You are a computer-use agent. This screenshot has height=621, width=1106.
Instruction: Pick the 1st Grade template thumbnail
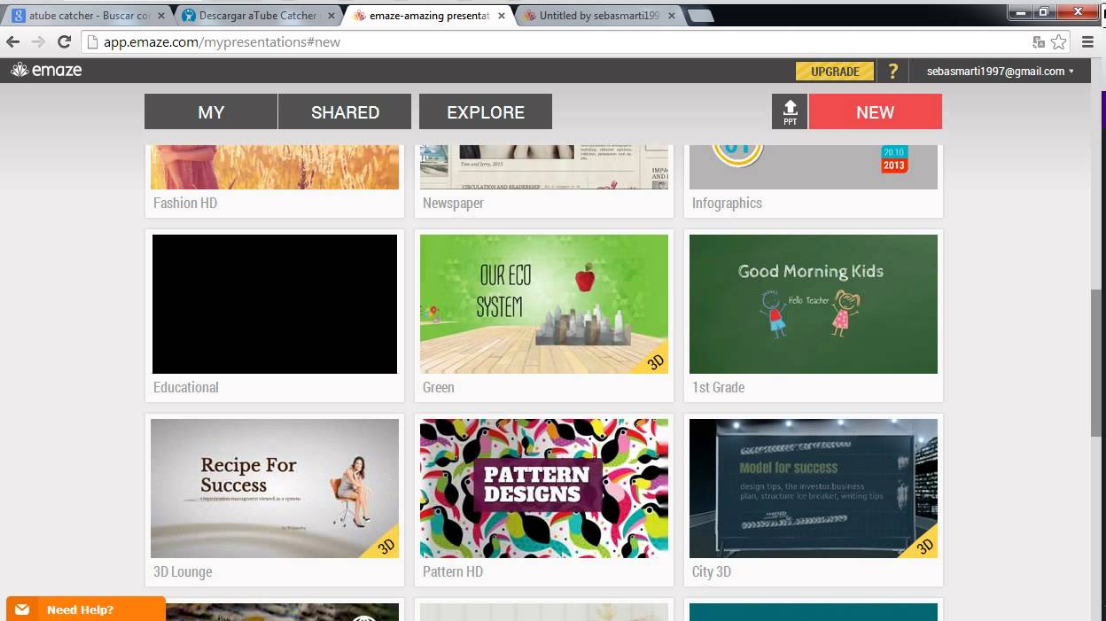(813, 304)
